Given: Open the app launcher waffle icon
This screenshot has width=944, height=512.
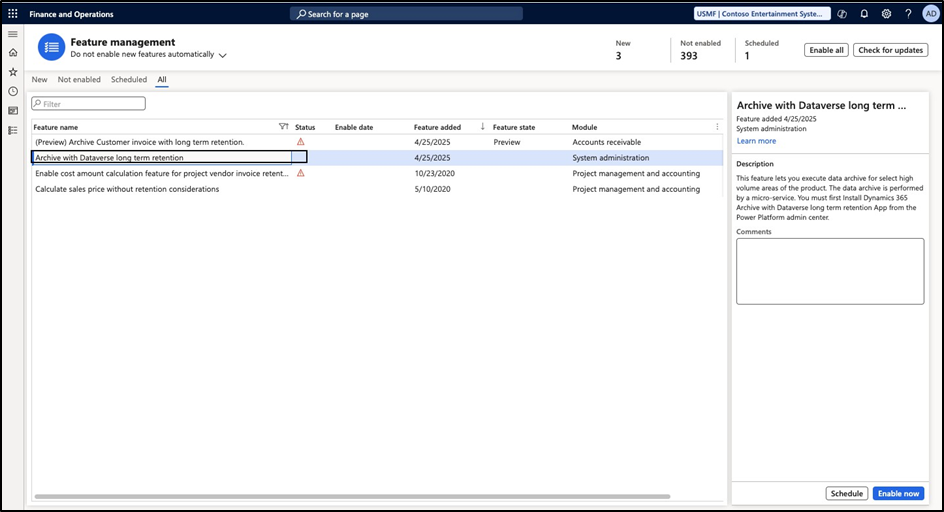Looking at the screenshot, I should pos(13,14).
